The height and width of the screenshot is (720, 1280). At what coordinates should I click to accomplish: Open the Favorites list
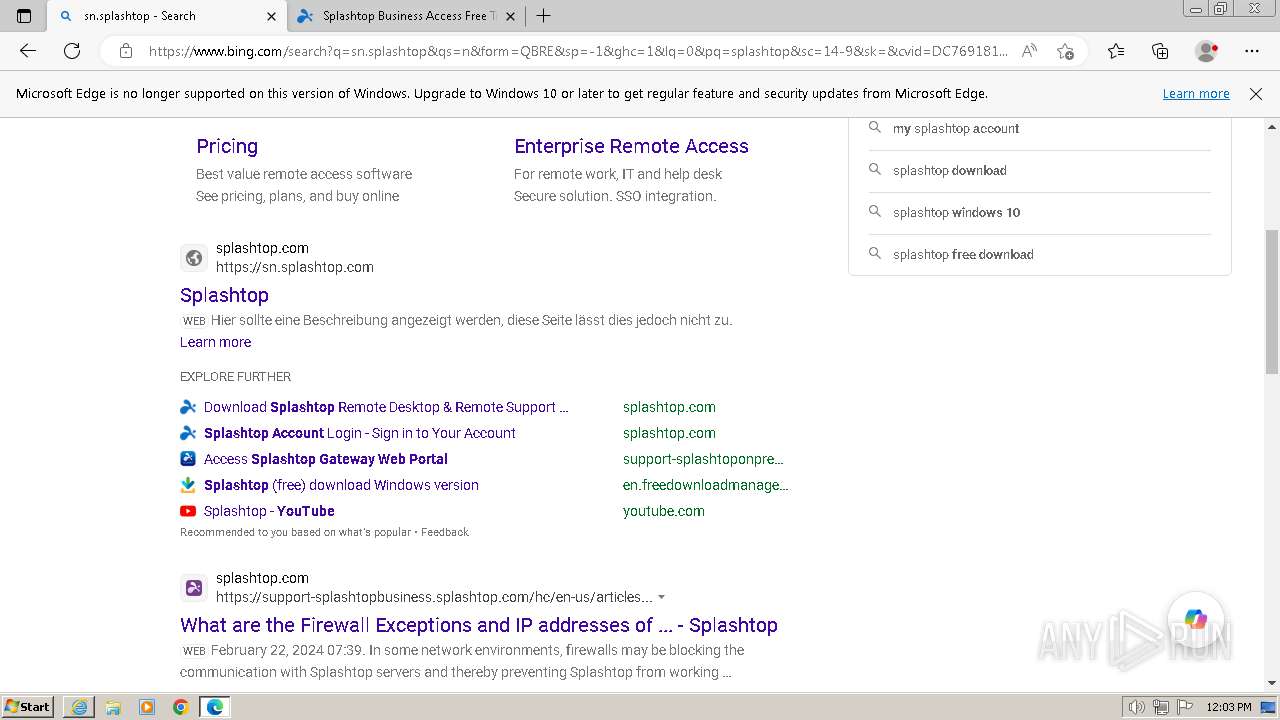tap(1116, 51)
